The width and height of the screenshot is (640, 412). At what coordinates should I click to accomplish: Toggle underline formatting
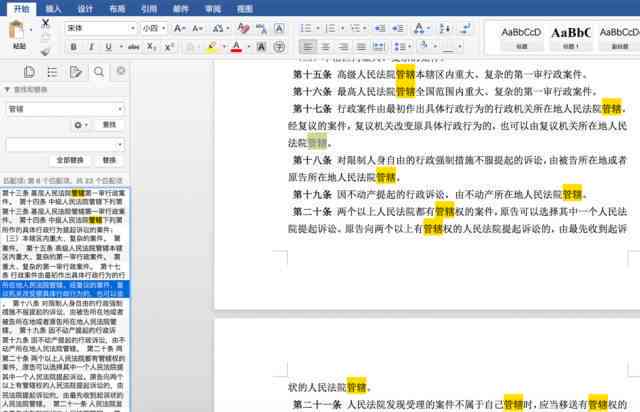tap(108, 47)
